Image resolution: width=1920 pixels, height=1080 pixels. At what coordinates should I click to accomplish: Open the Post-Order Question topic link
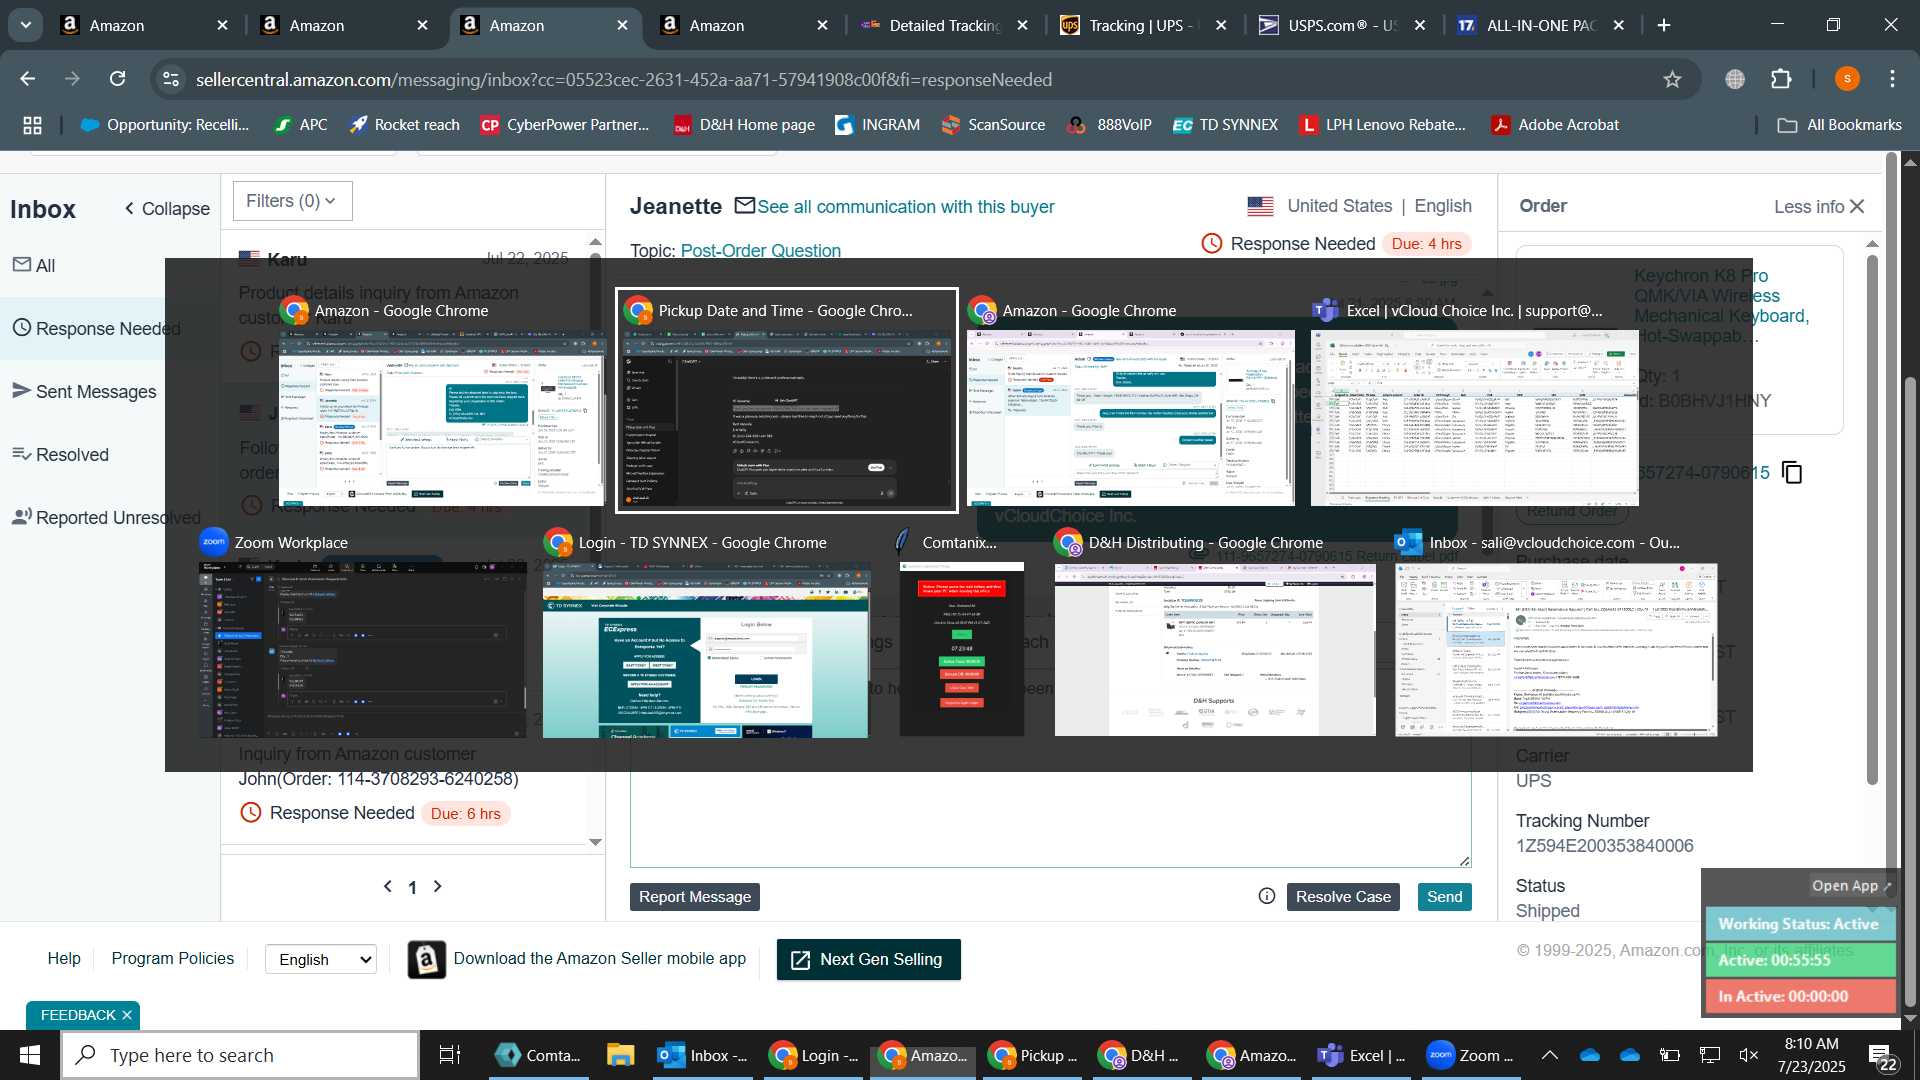760,251
